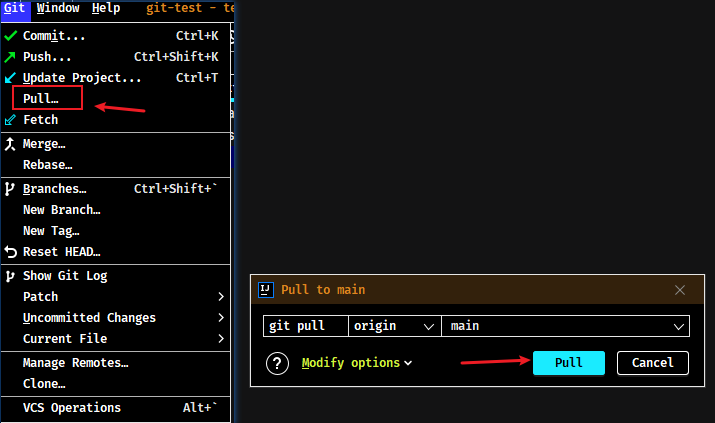
Task: Expand Modify options
Action: 357,363
